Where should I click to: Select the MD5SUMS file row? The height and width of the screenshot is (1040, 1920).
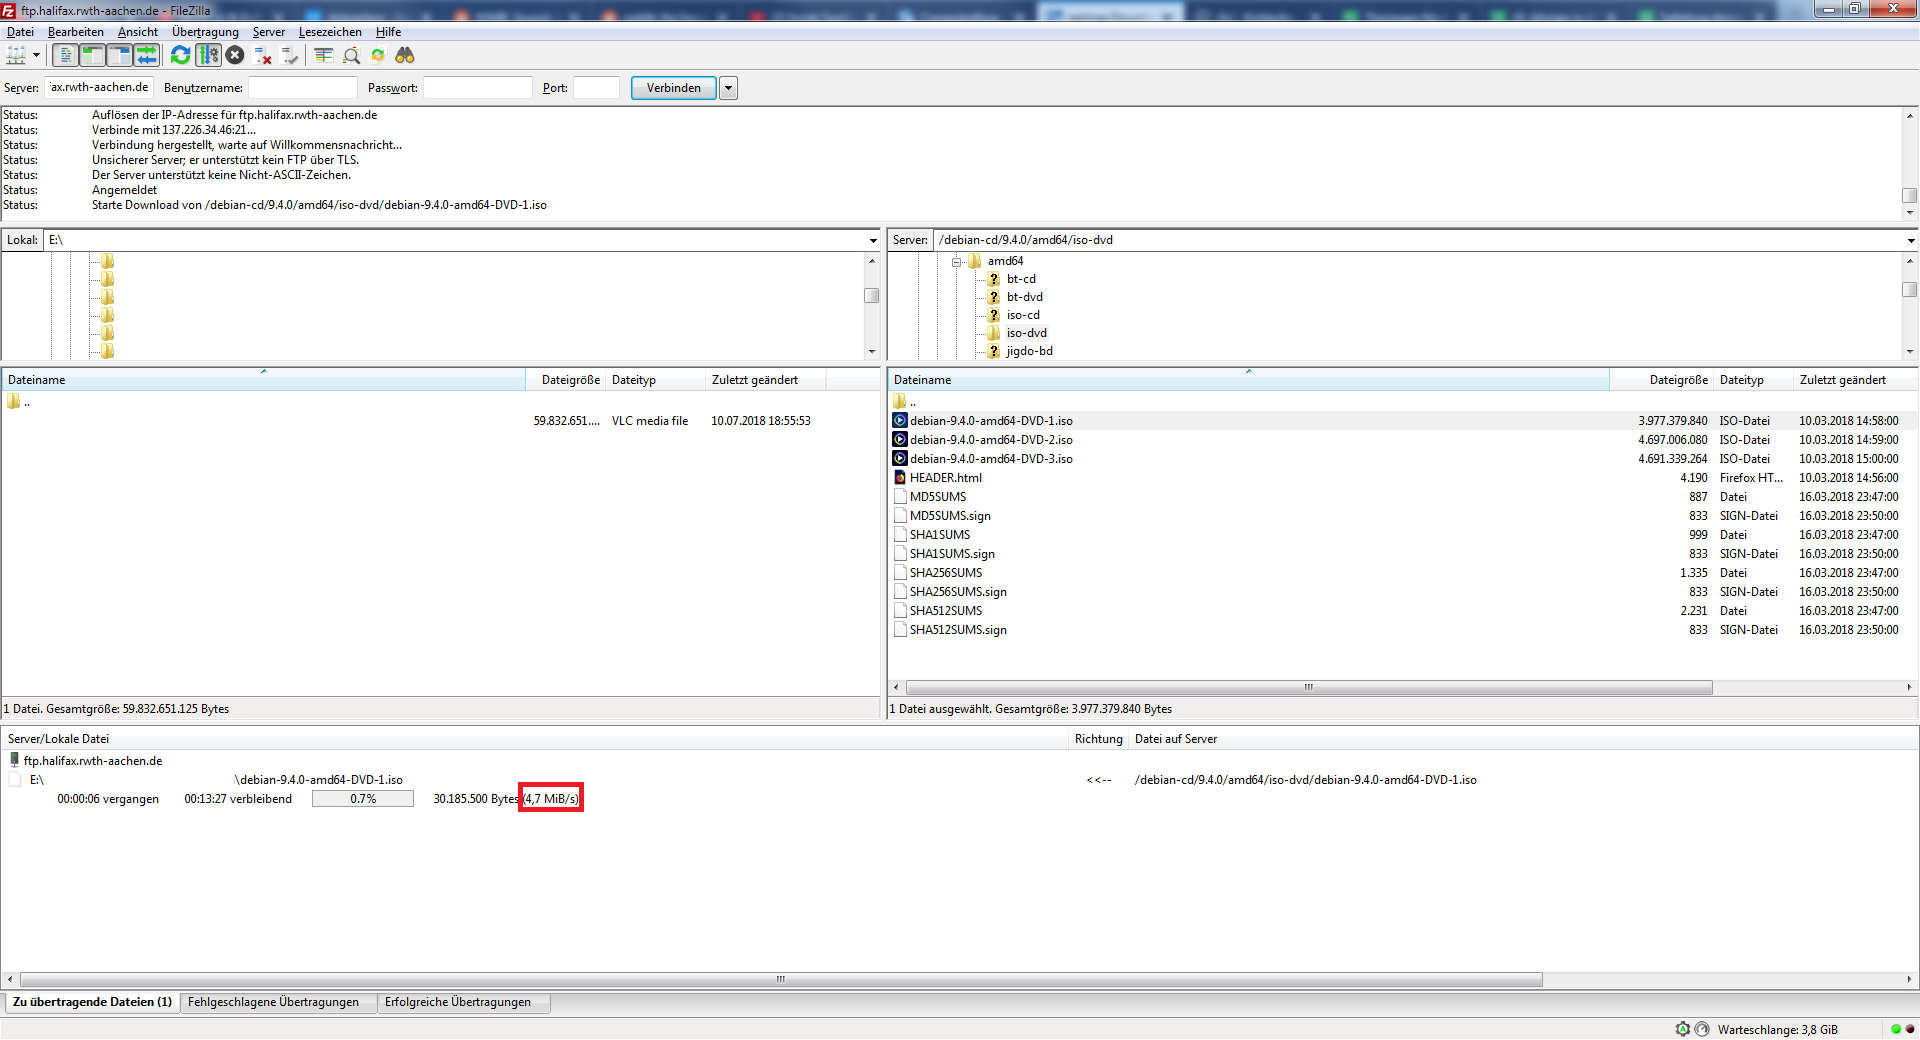(x=1401, y=497)
